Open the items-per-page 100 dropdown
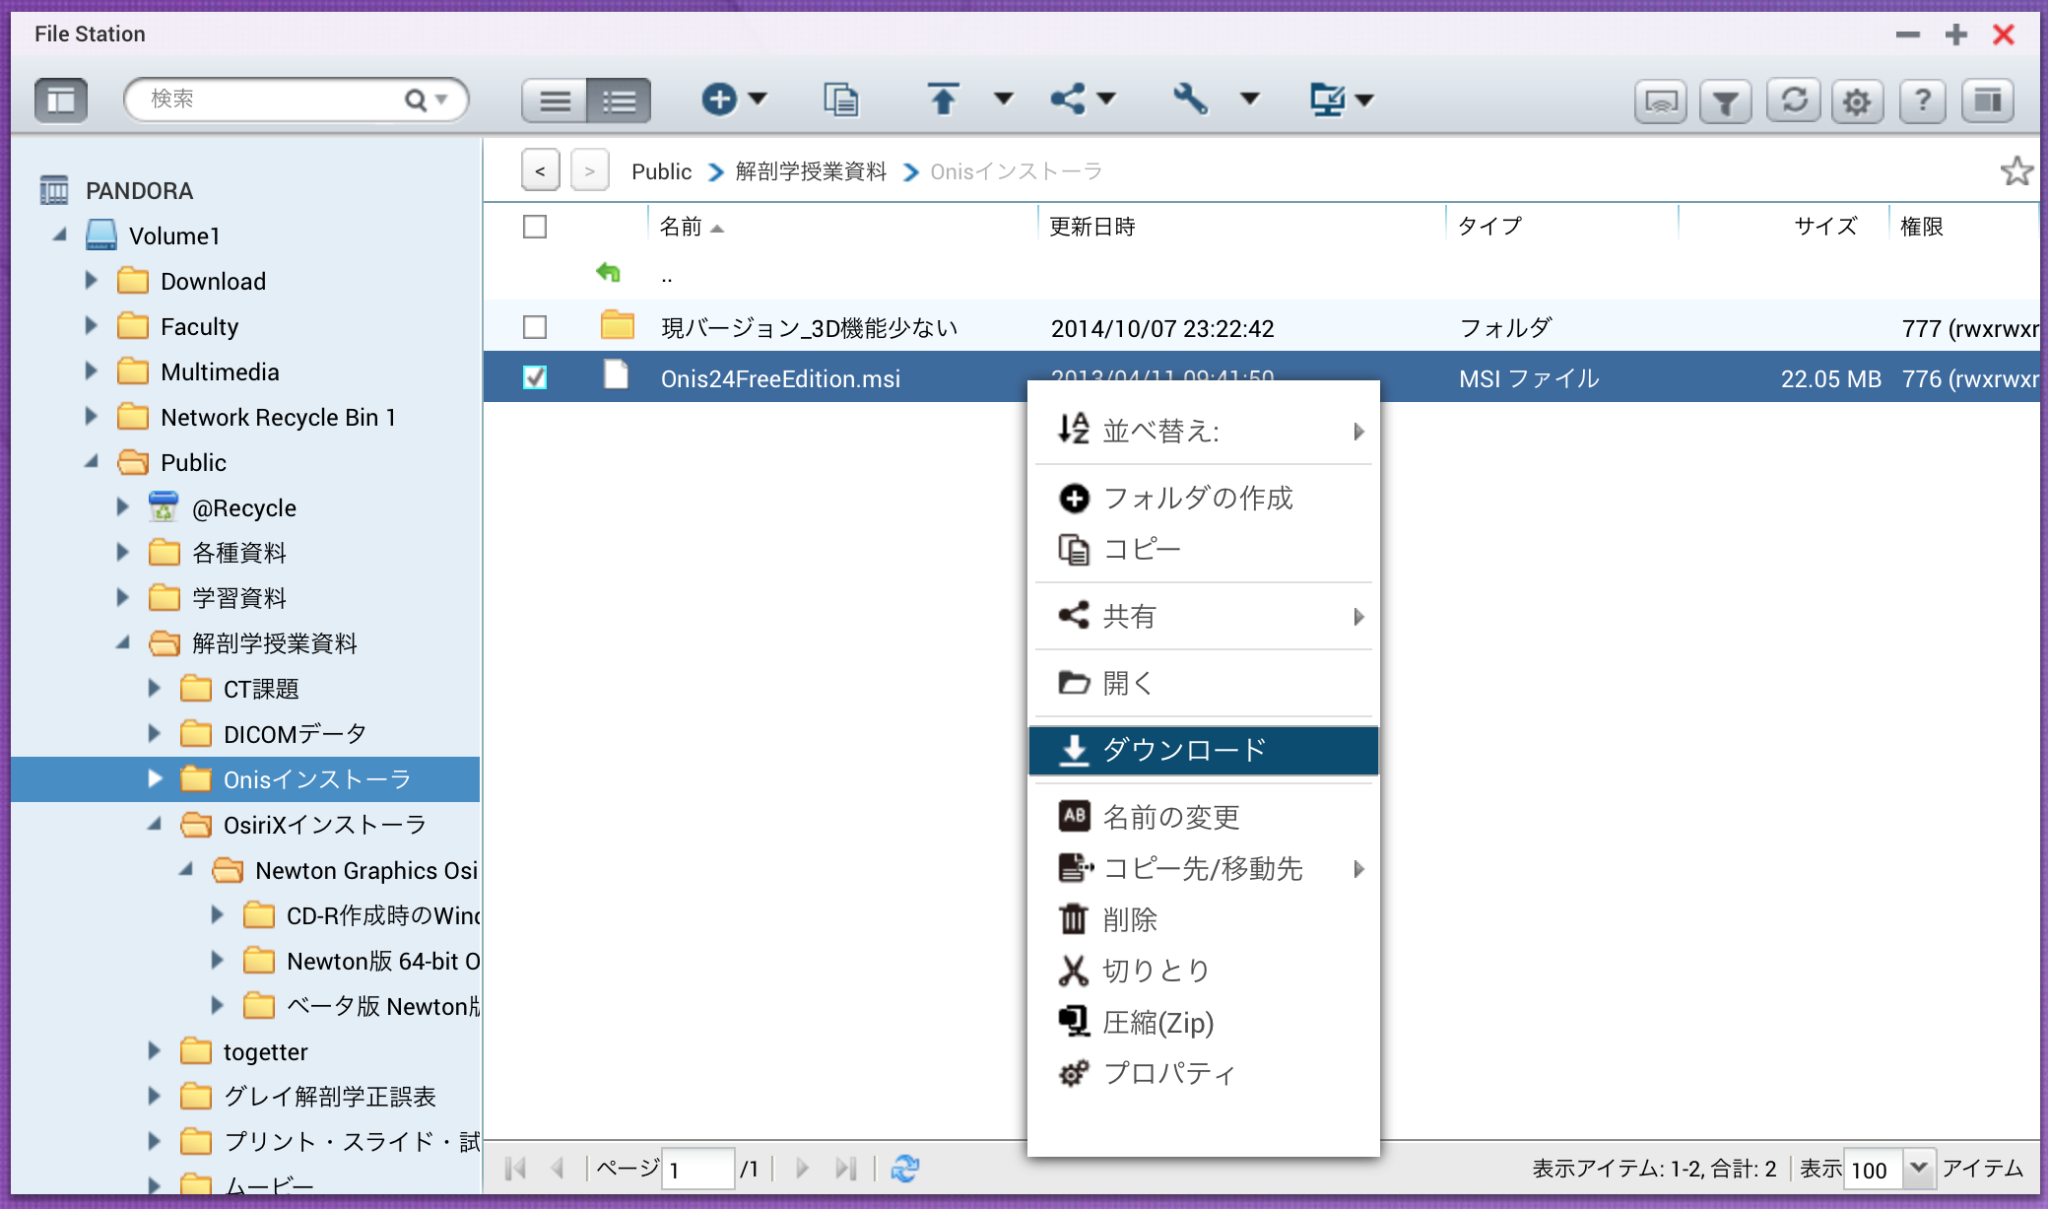2048x1209 pixels. pyautogui.click(x=1917, y=1168)
